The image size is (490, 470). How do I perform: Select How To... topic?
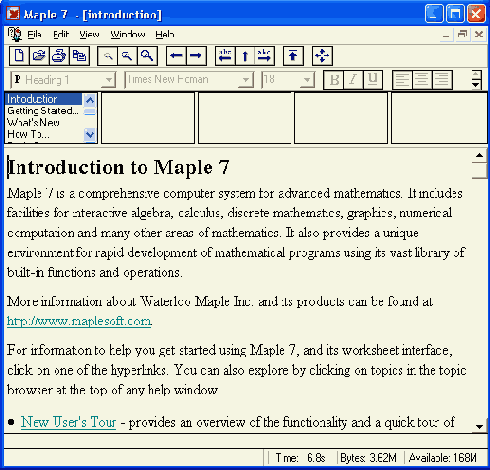[x=43, y=134]
